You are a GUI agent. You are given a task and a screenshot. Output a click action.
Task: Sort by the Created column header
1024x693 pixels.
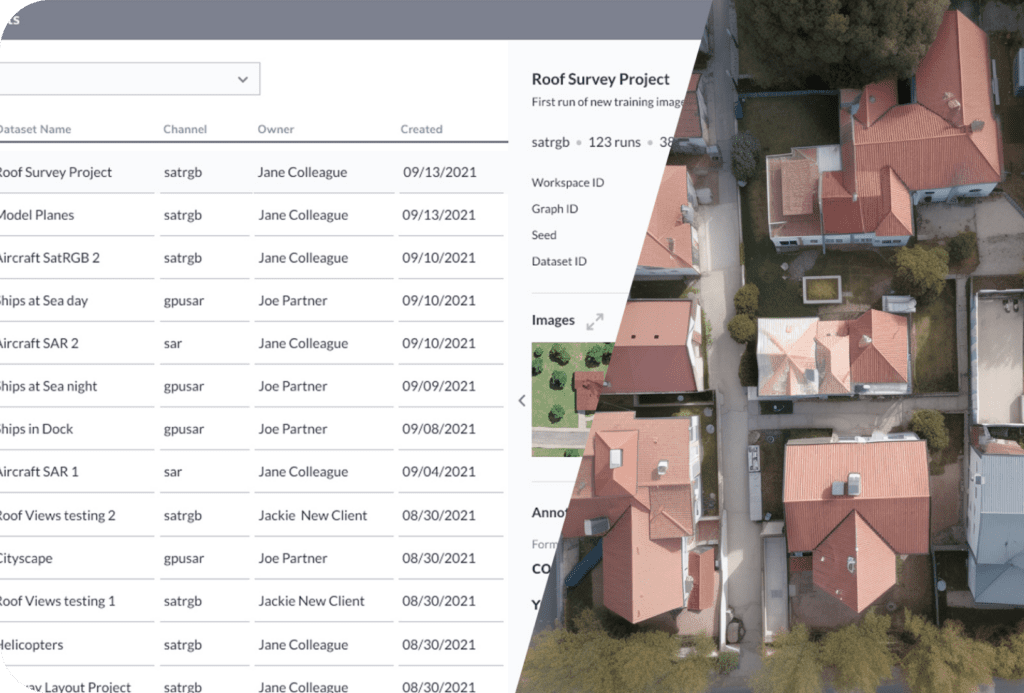tap(420, 128)
